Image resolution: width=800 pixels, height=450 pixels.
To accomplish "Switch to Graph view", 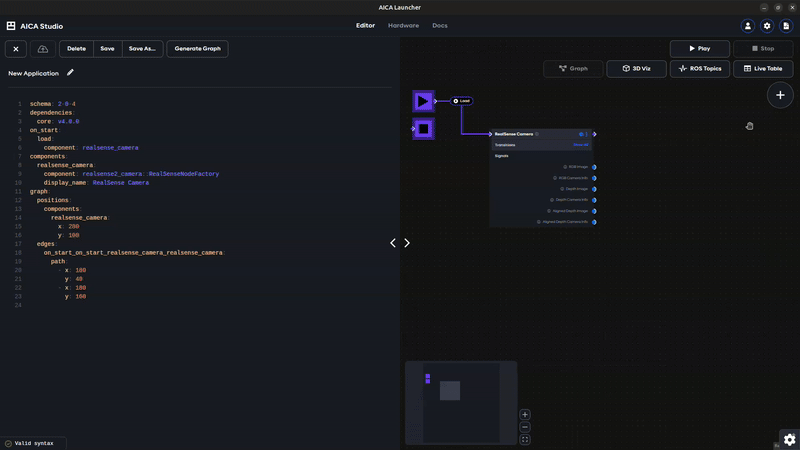I will click(x=573, y=68).
